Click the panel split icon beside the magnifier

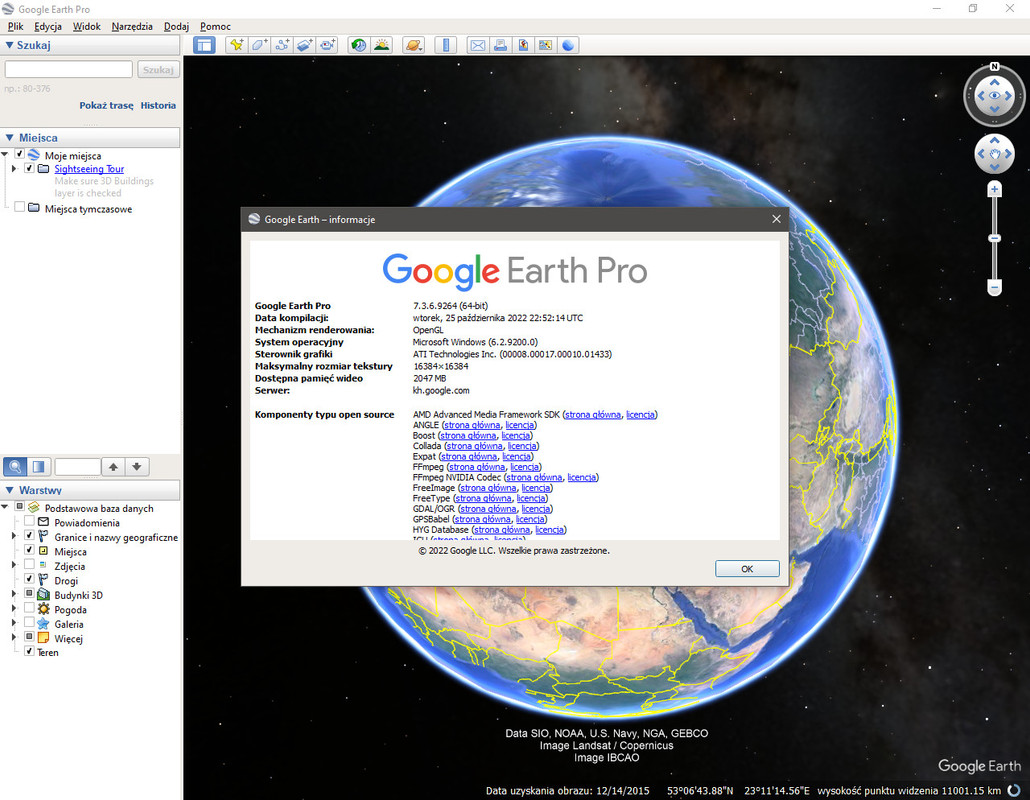coord(39,467)
